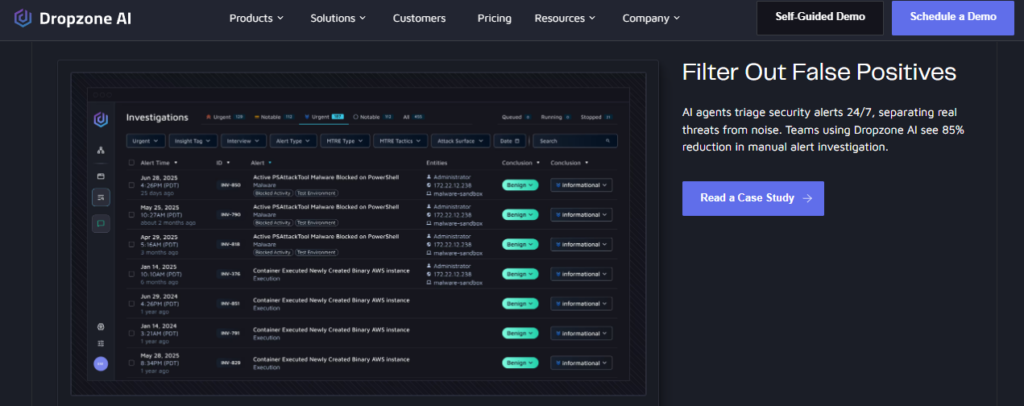Click the Self-Guided Demo button

[820, 18]
